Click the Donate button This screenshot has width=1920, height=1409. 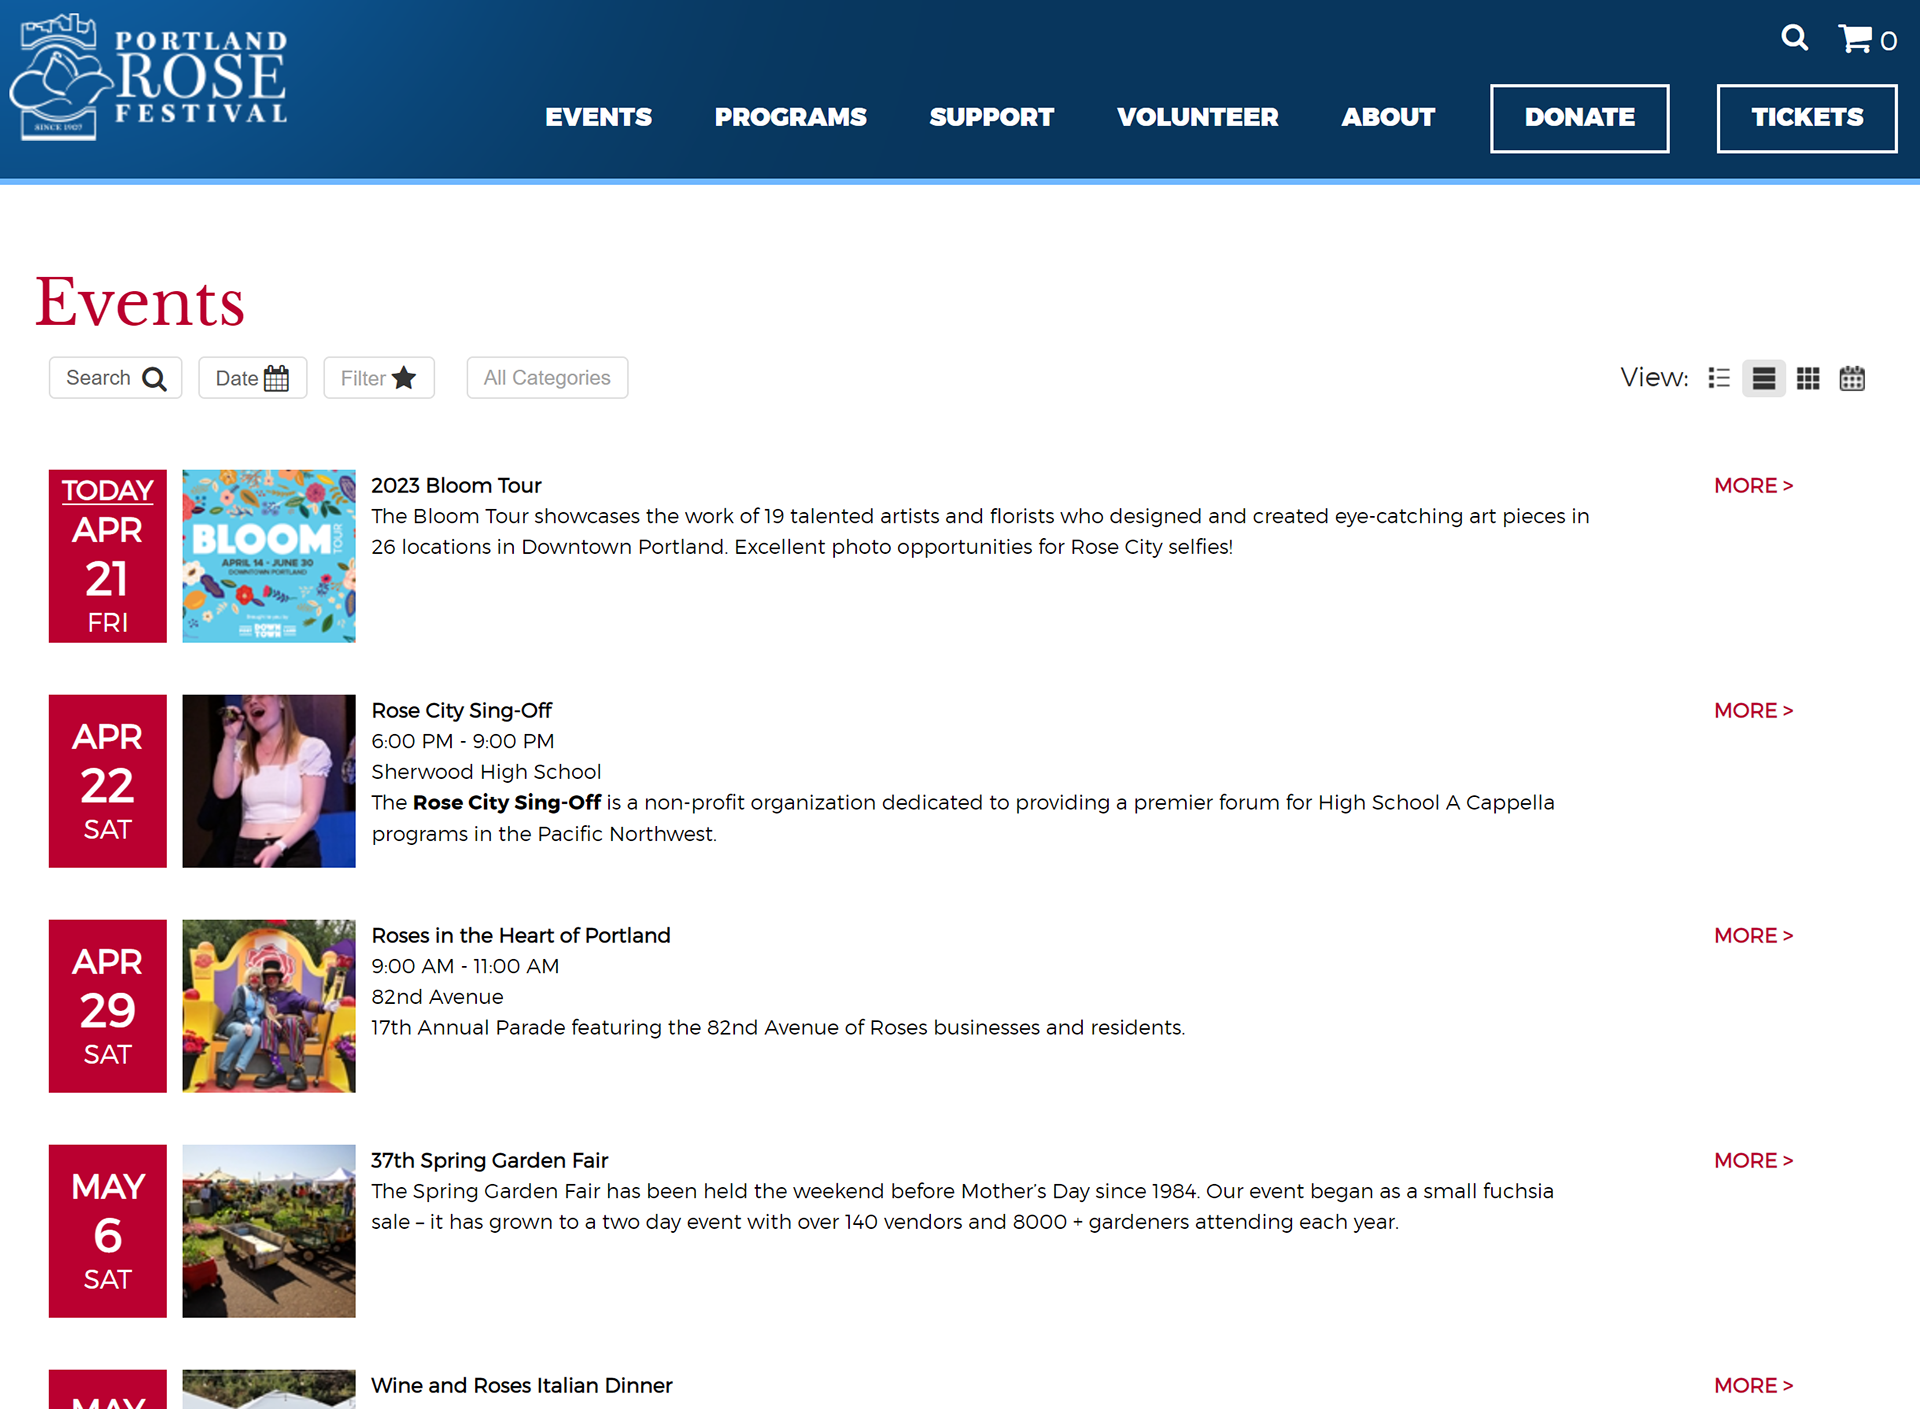point(1579,118)
